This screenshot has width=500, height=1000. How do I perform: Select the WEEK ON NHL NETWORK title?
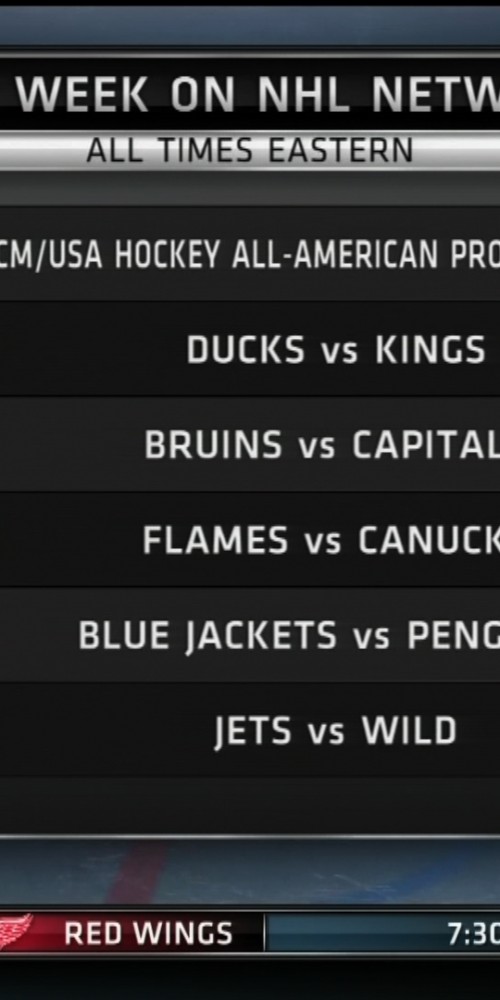click(x=258, y=94)
